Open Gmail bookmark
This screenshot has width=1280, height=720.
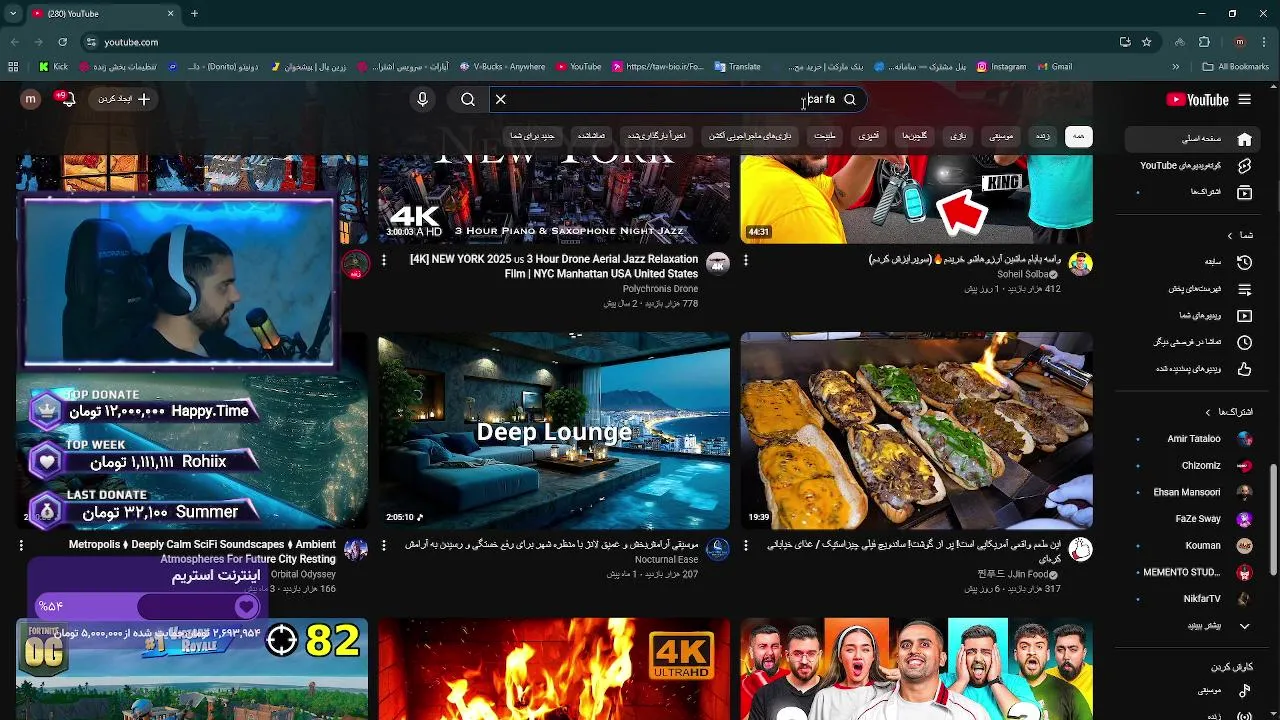click(1054, 67)
